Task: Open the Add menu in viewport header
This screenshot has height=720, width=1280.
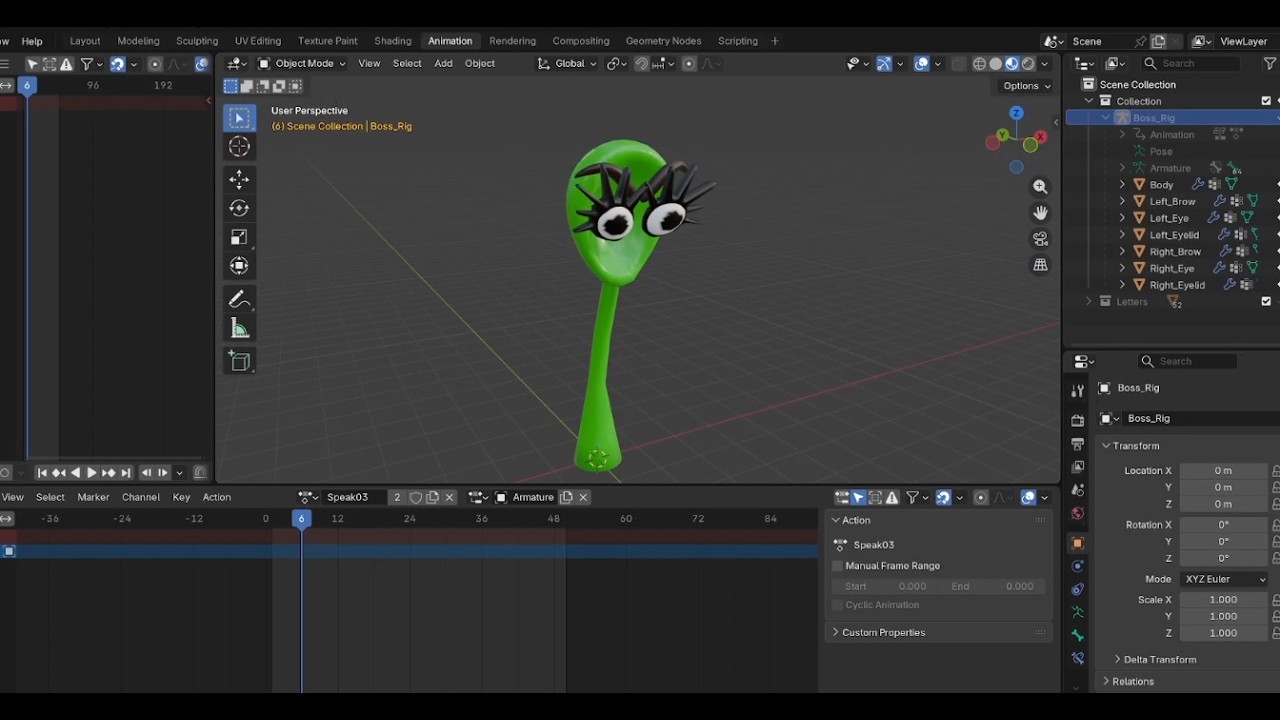Action: coord(443,63)
